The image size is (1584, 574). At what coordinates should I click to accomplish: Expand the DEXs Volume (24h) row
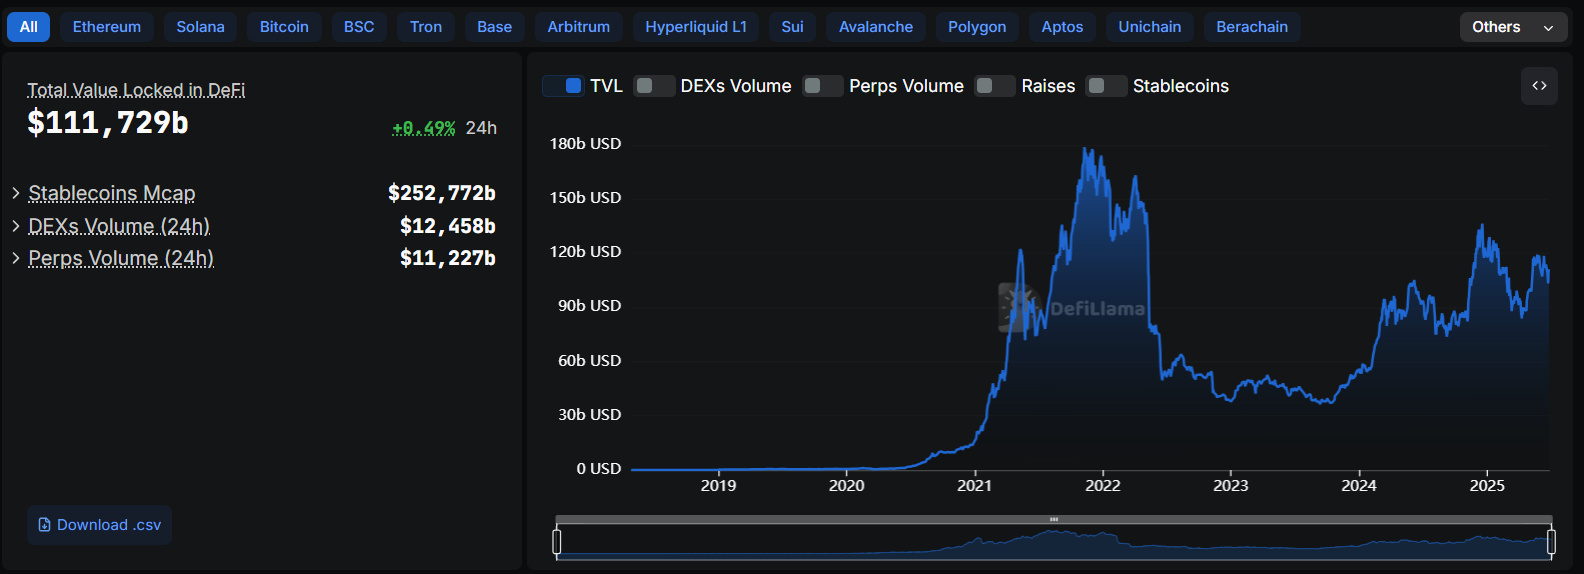[16, 226]
